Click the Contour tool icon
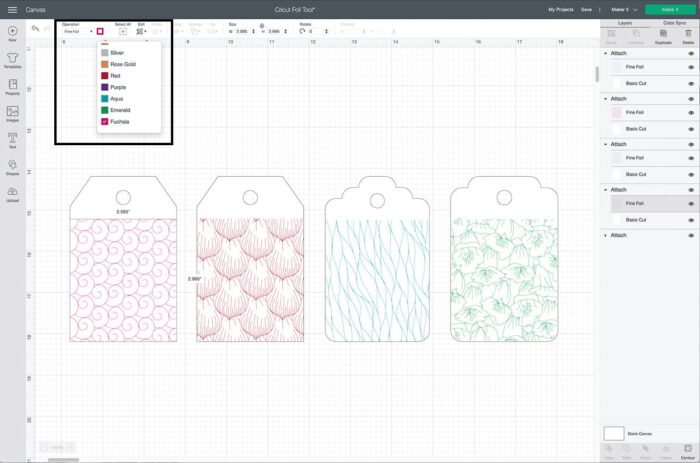The width and height of the screenshot is (700, 463). pyautogui.click(x=687, y=449)
